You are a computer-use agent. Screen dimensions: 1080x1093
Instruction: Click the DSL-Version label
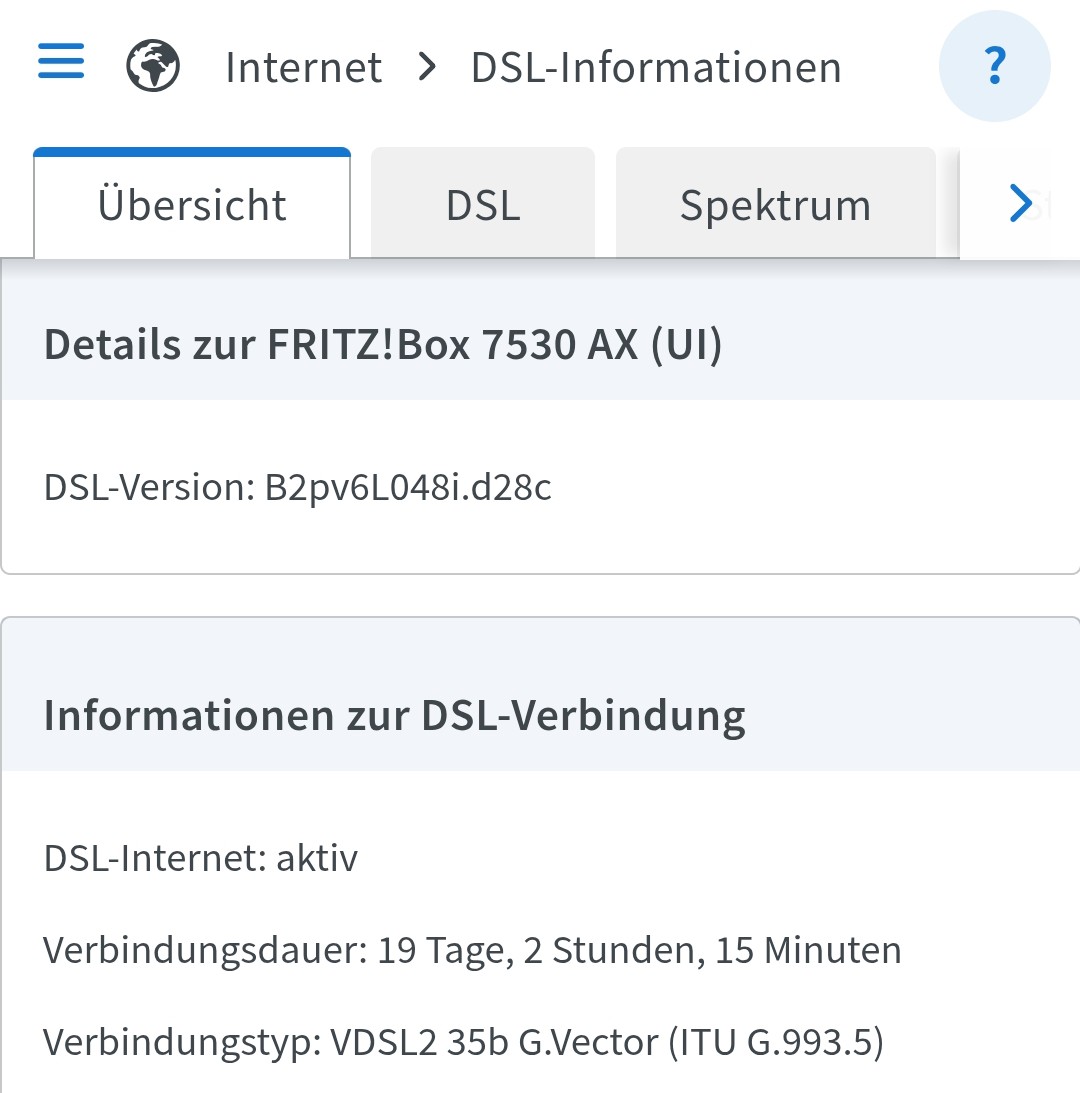point(149,487)
